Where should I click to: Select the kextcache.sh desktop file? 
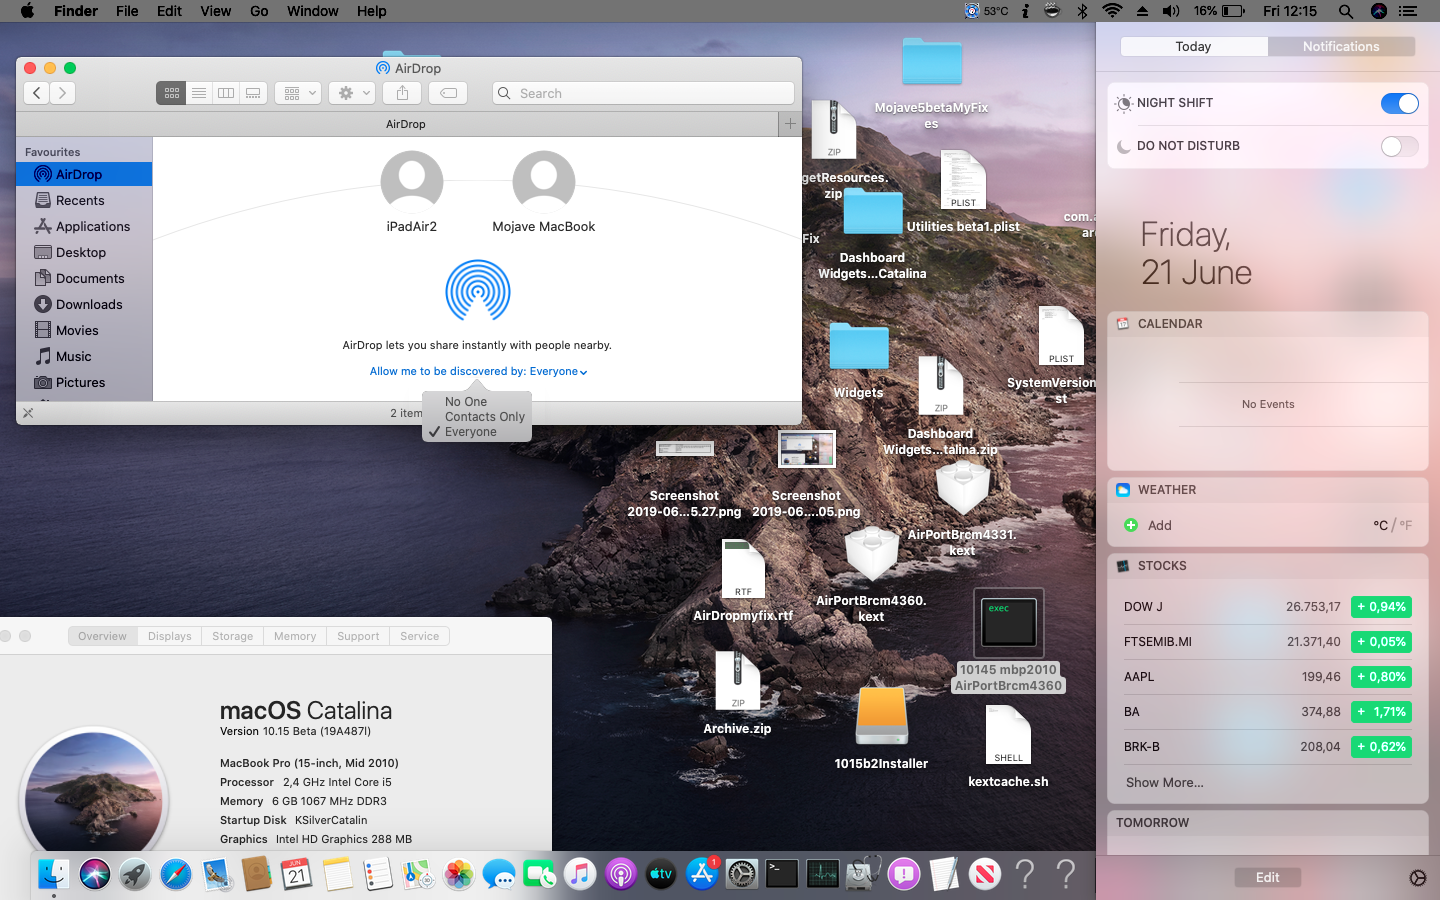click(x=1008, y=746)
